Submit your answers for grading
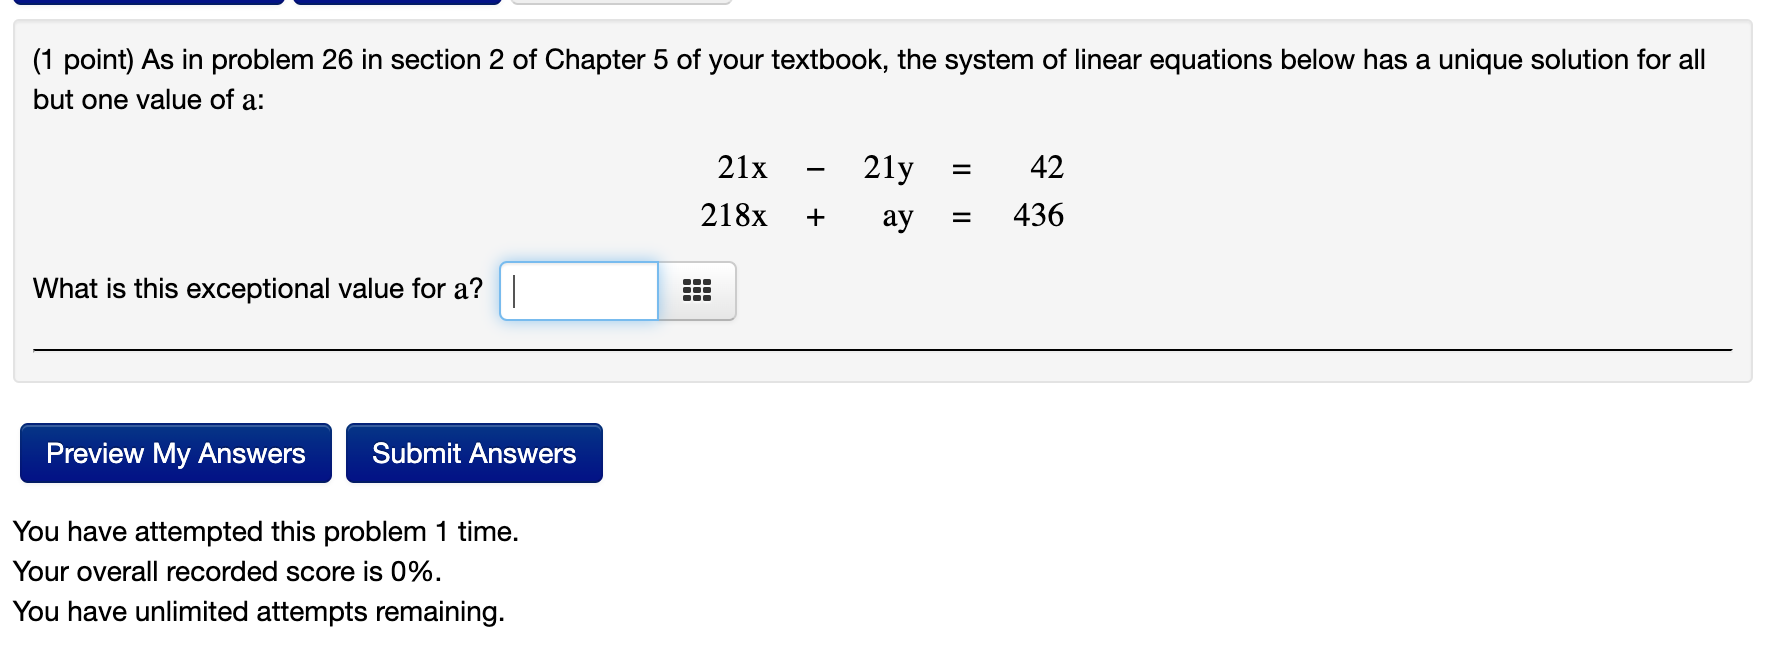 click(x=474, y=453)
